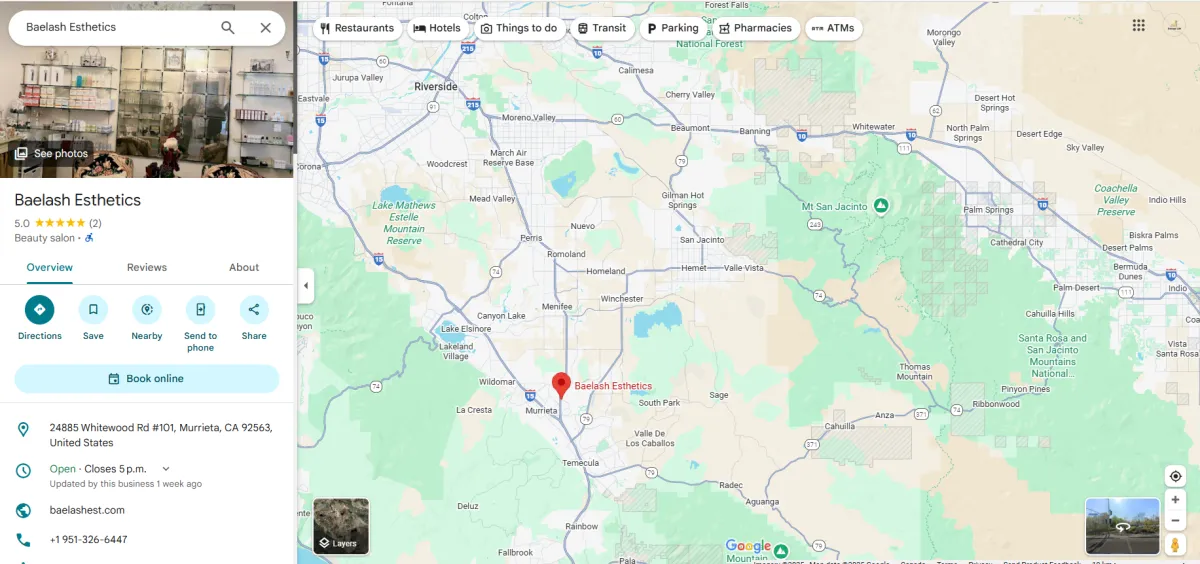Click the phone icon

[23, 540]
